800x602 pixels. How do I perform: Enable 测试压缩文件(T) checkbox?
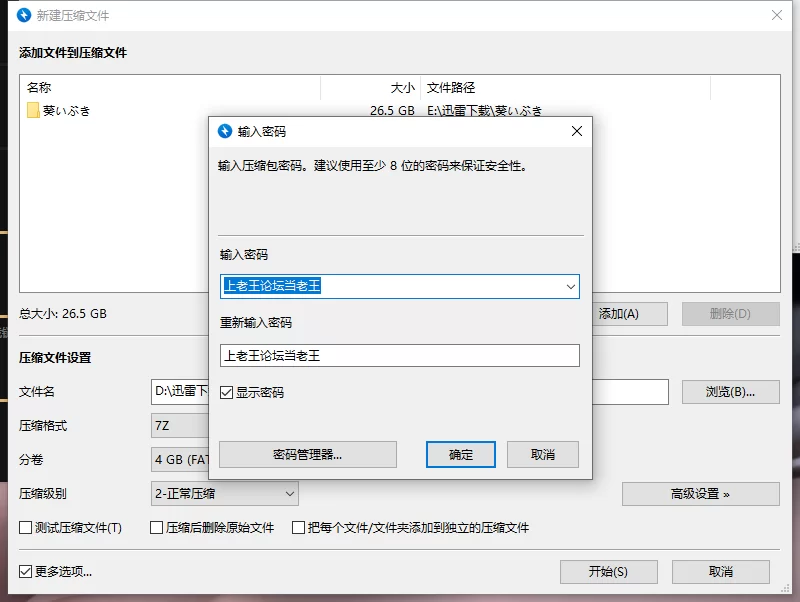[26, 528]
